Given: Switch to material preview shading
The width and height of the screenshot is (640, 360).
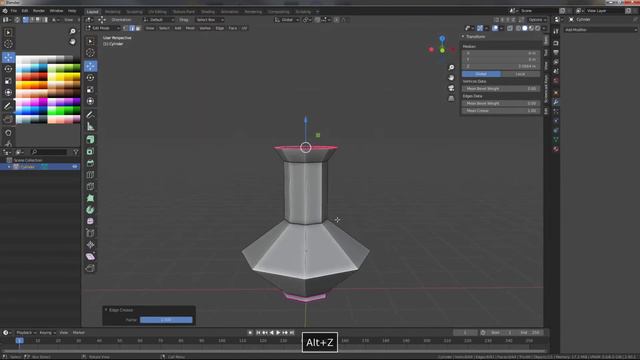Looking at the screenshot, I should (x=531, y=28).
